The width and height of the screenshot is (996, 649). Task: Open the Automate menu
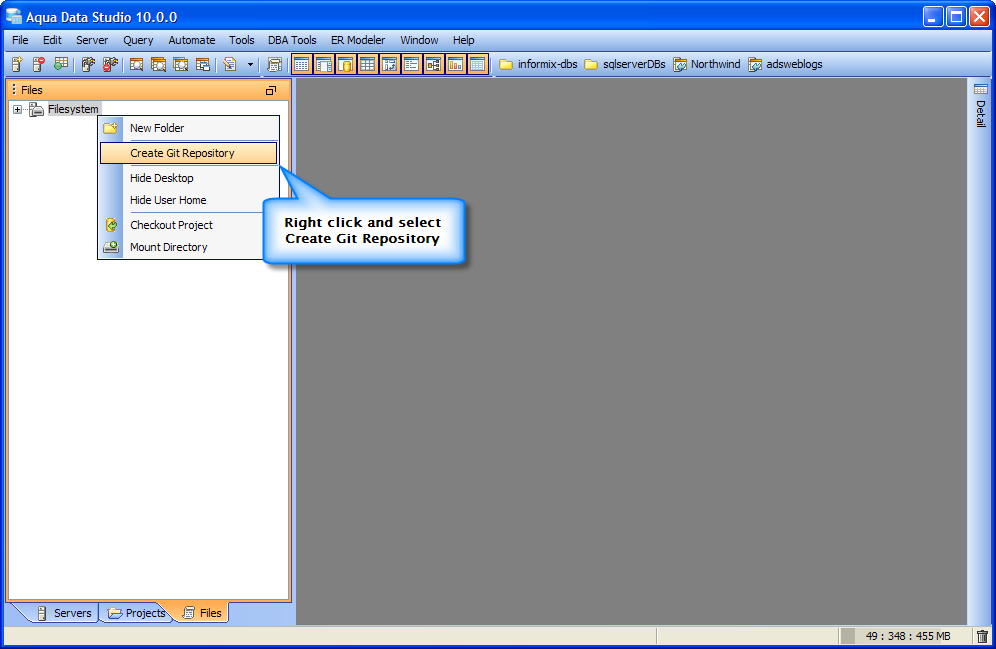(192, 40)
